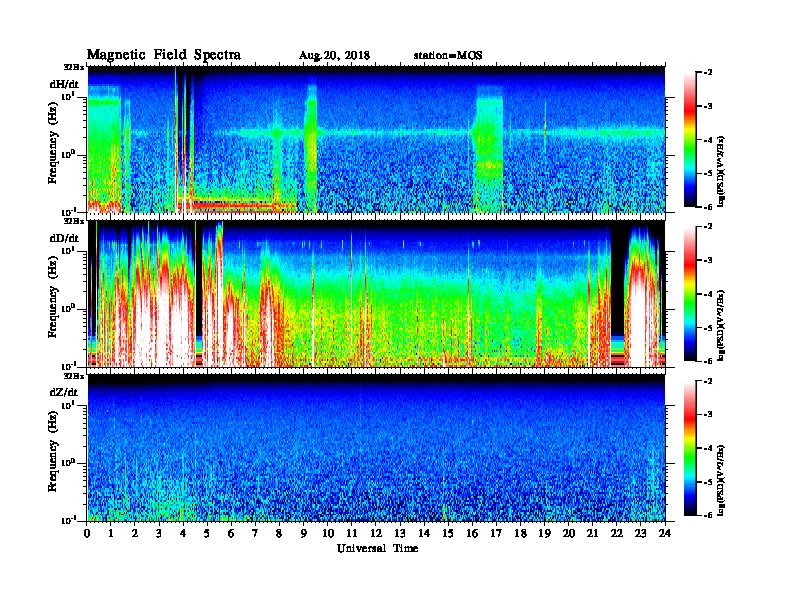Click the color bar beside dH/dt panel
Image resolution: width=792 pixels, height=612 pixels.
[690, 139]
